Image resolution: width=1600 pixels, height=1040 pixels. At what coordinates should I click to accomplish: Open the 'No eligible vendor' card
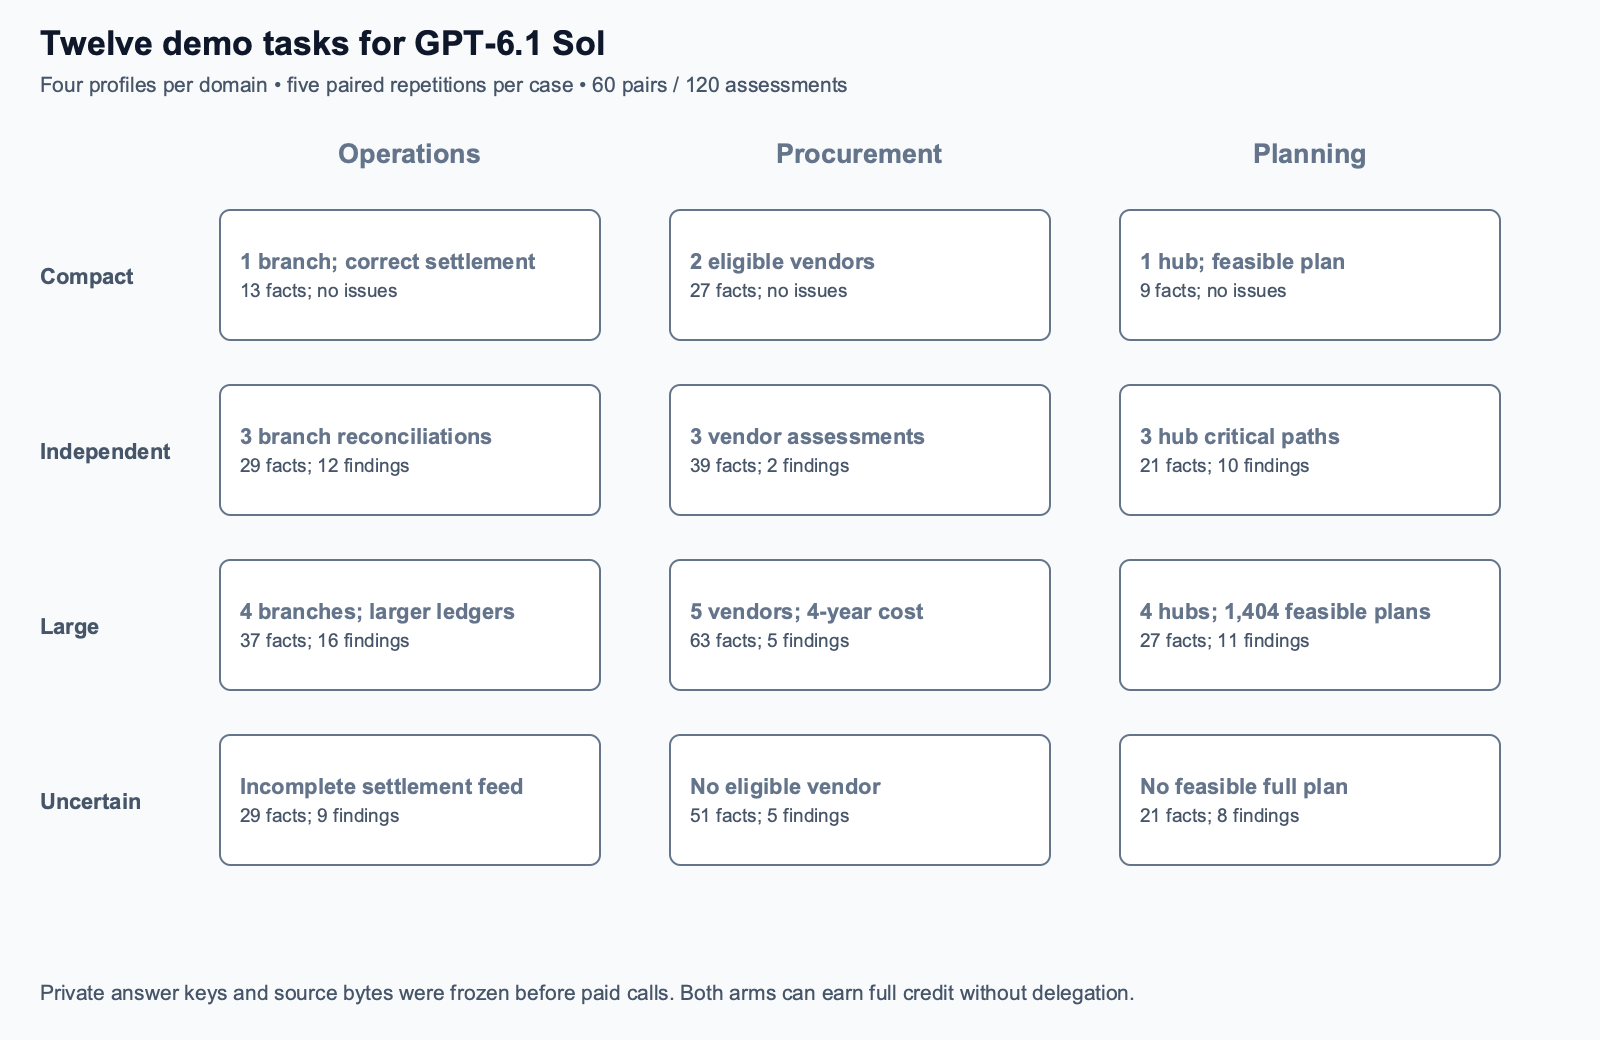point(860,800)
